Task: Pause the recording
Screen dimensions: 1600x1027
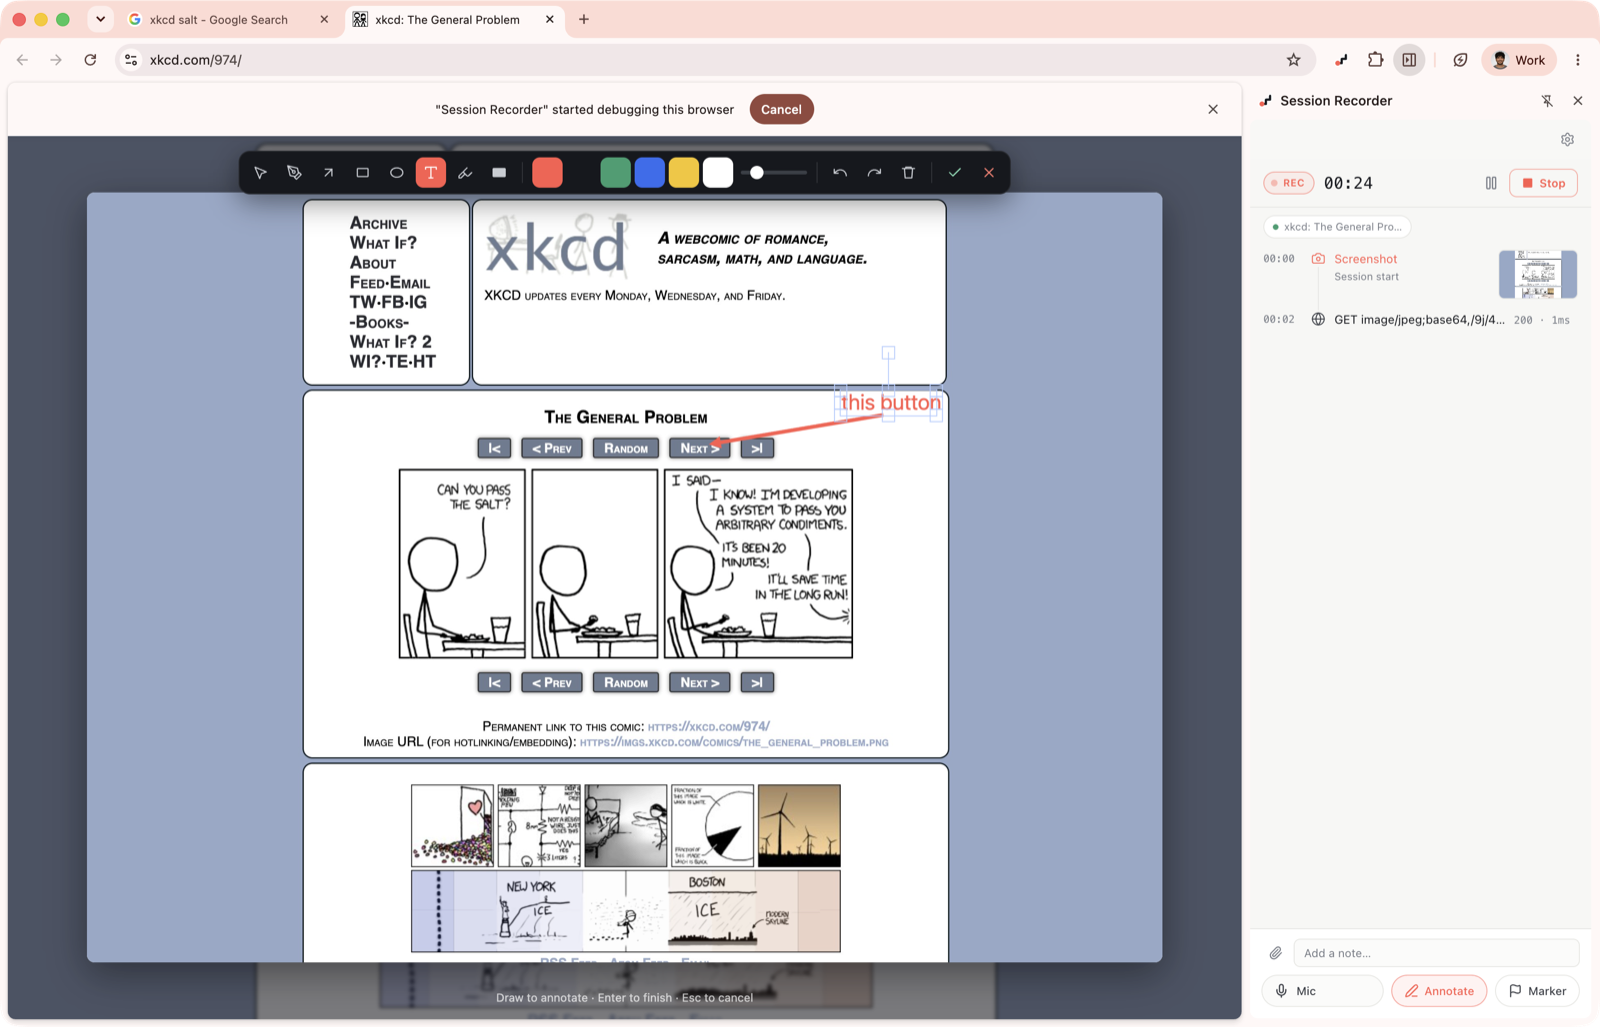Action: [x=1491, y=183]
